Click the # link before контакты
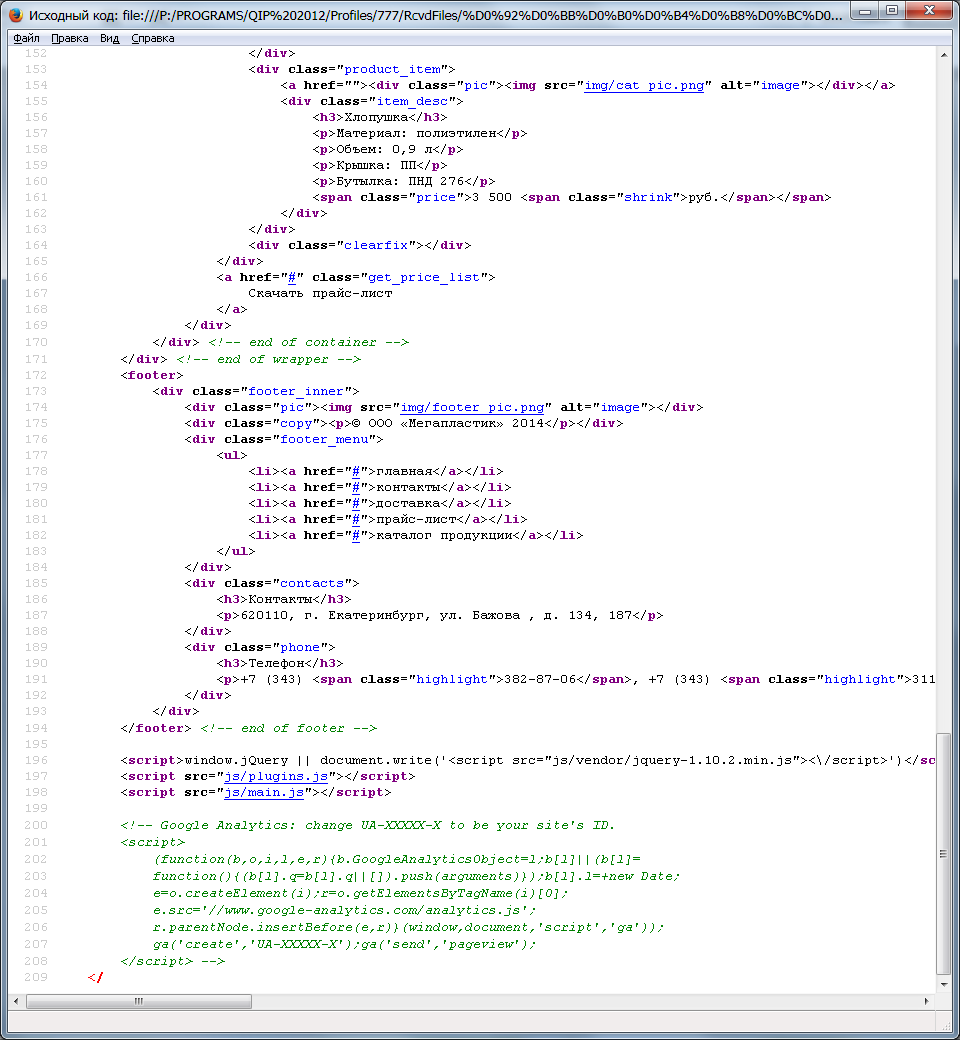This screenshot has width=960, height=1040. click(356, 488)
